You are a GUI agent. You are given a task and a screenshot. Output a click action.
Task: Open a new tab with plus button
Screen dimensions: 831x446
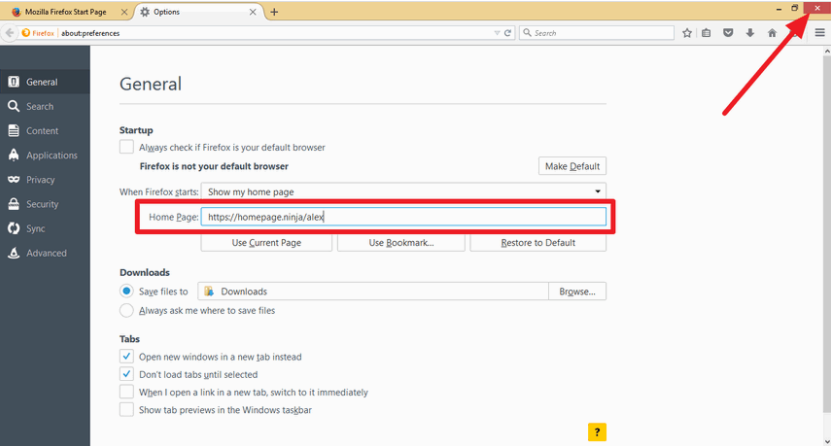click(274, 12)
